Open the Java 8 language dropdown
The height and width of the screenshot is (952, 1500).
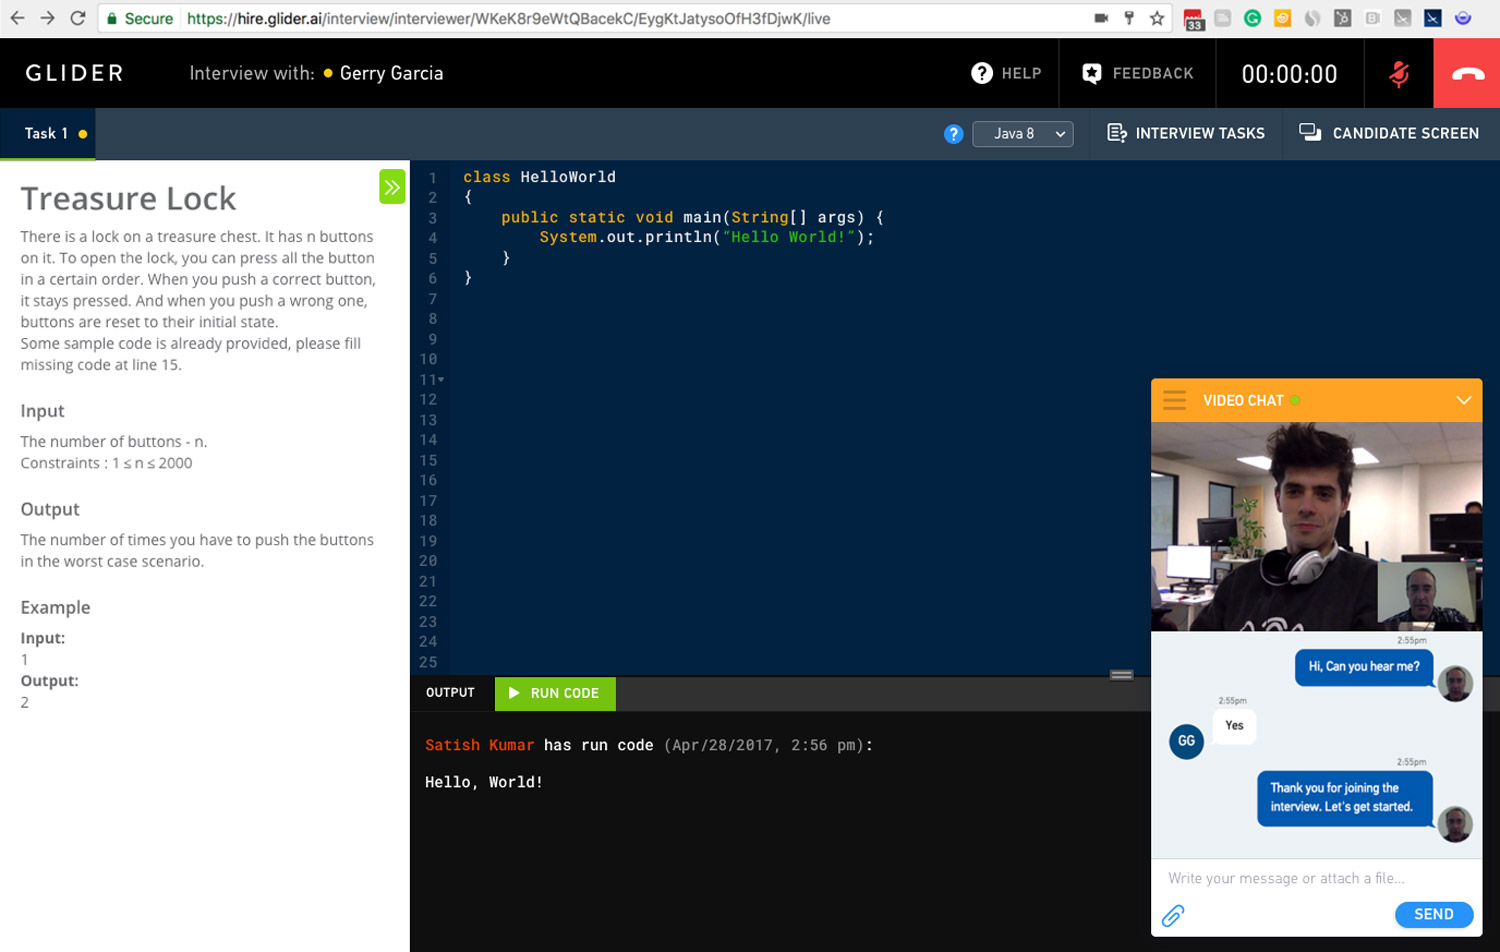[x=1022, y=134]
